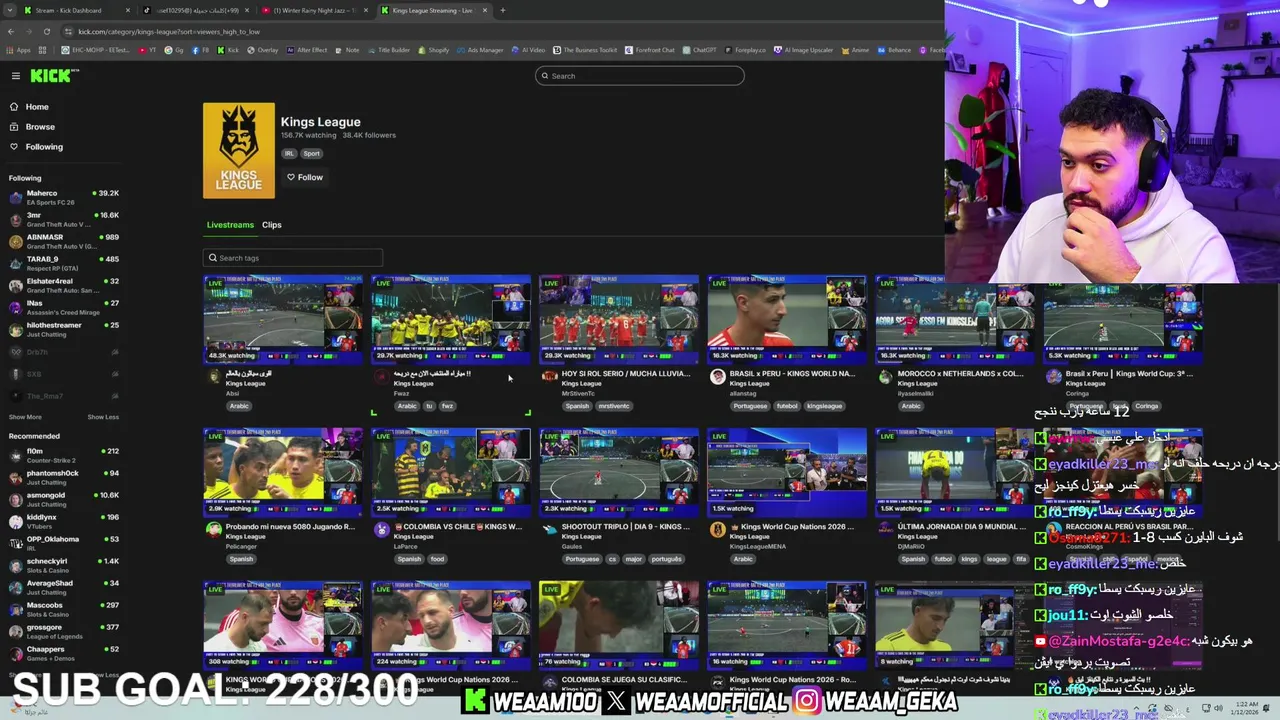Click the Kick search box

[640, 76]
